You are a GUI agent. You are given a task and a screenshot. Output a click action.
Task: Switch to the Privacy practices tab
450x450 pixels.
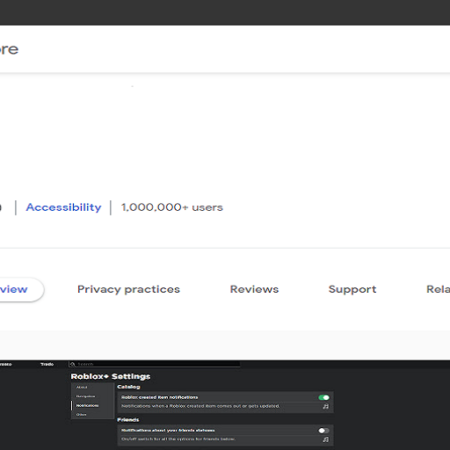point(129,289)
